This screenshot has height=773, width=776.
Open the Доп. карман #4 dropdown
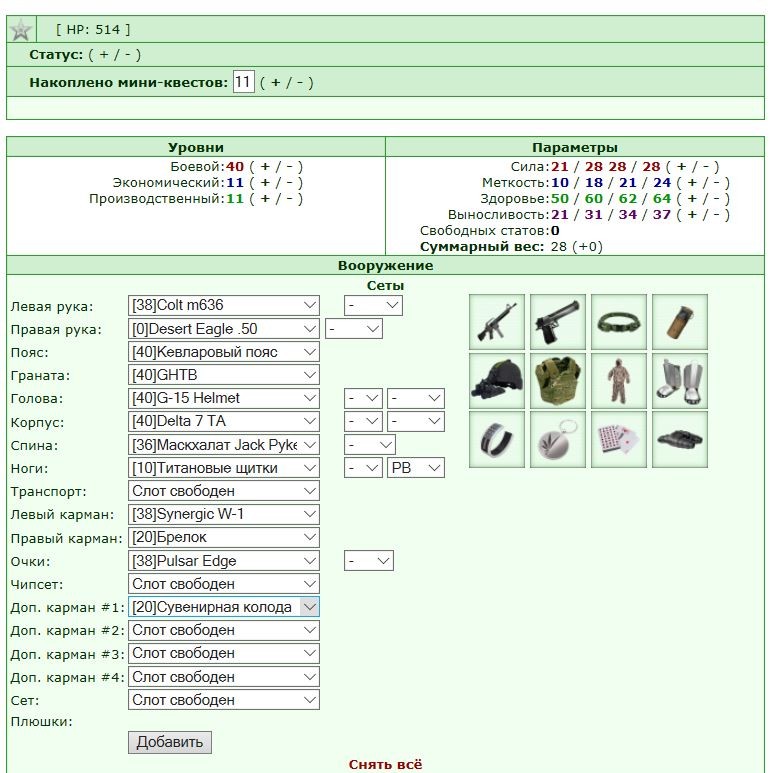coord(224,676)
